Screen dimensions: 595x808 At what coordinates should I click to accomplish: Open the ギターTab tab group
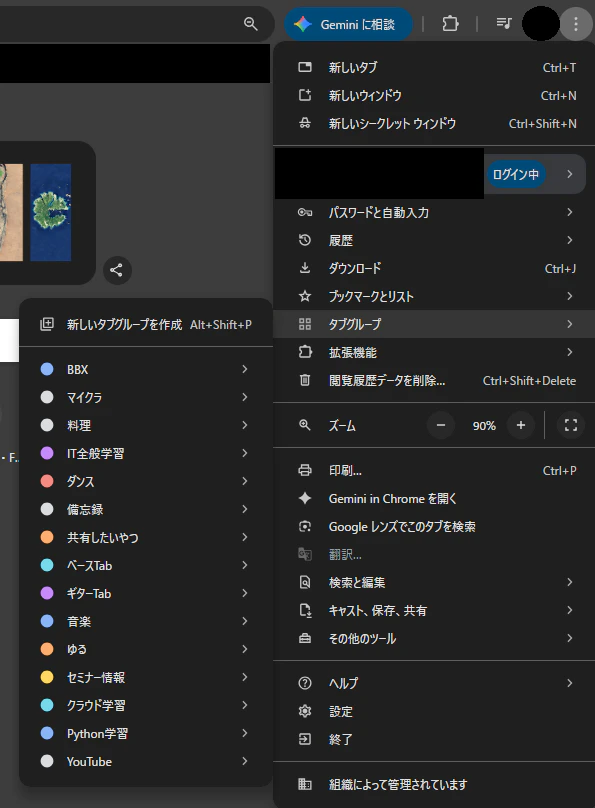[x=146, y=594]
